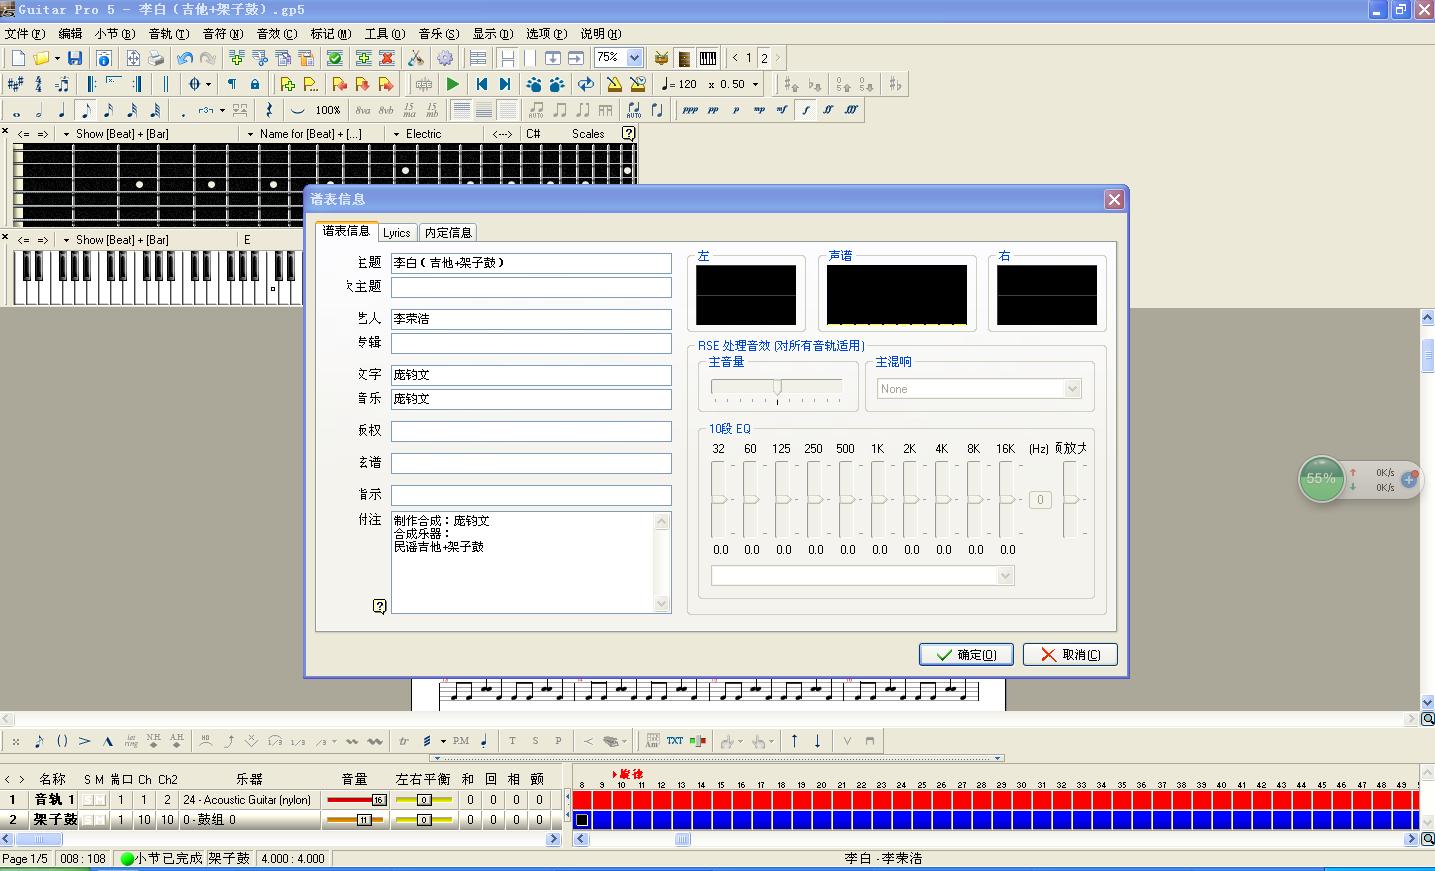Toggle the fff dynamic marking
The image size is (1435, 871).
pyautogui.click(x=851, y=110)
